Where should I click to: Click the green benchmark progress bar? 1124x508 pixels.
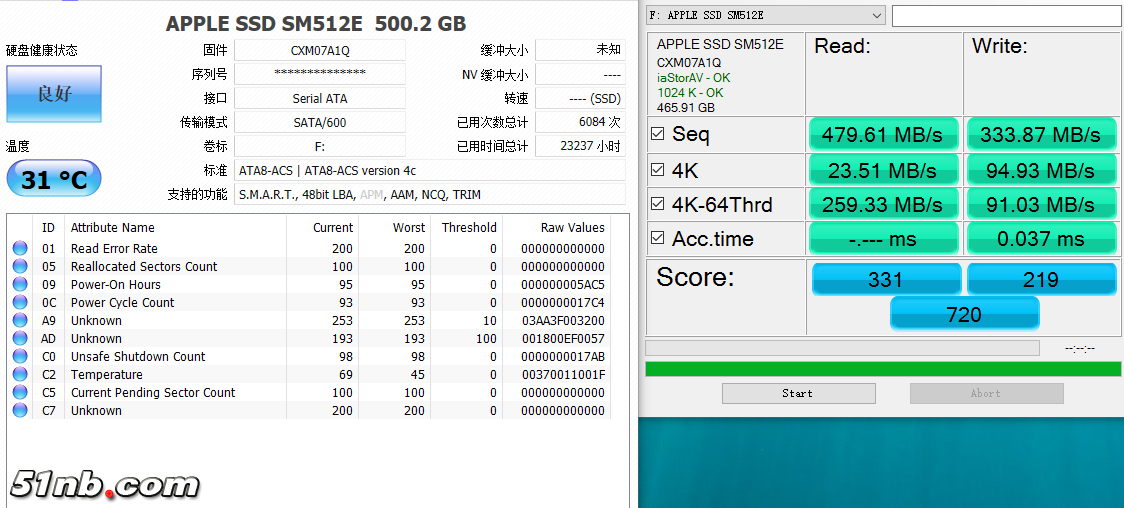tap(883, 369)
